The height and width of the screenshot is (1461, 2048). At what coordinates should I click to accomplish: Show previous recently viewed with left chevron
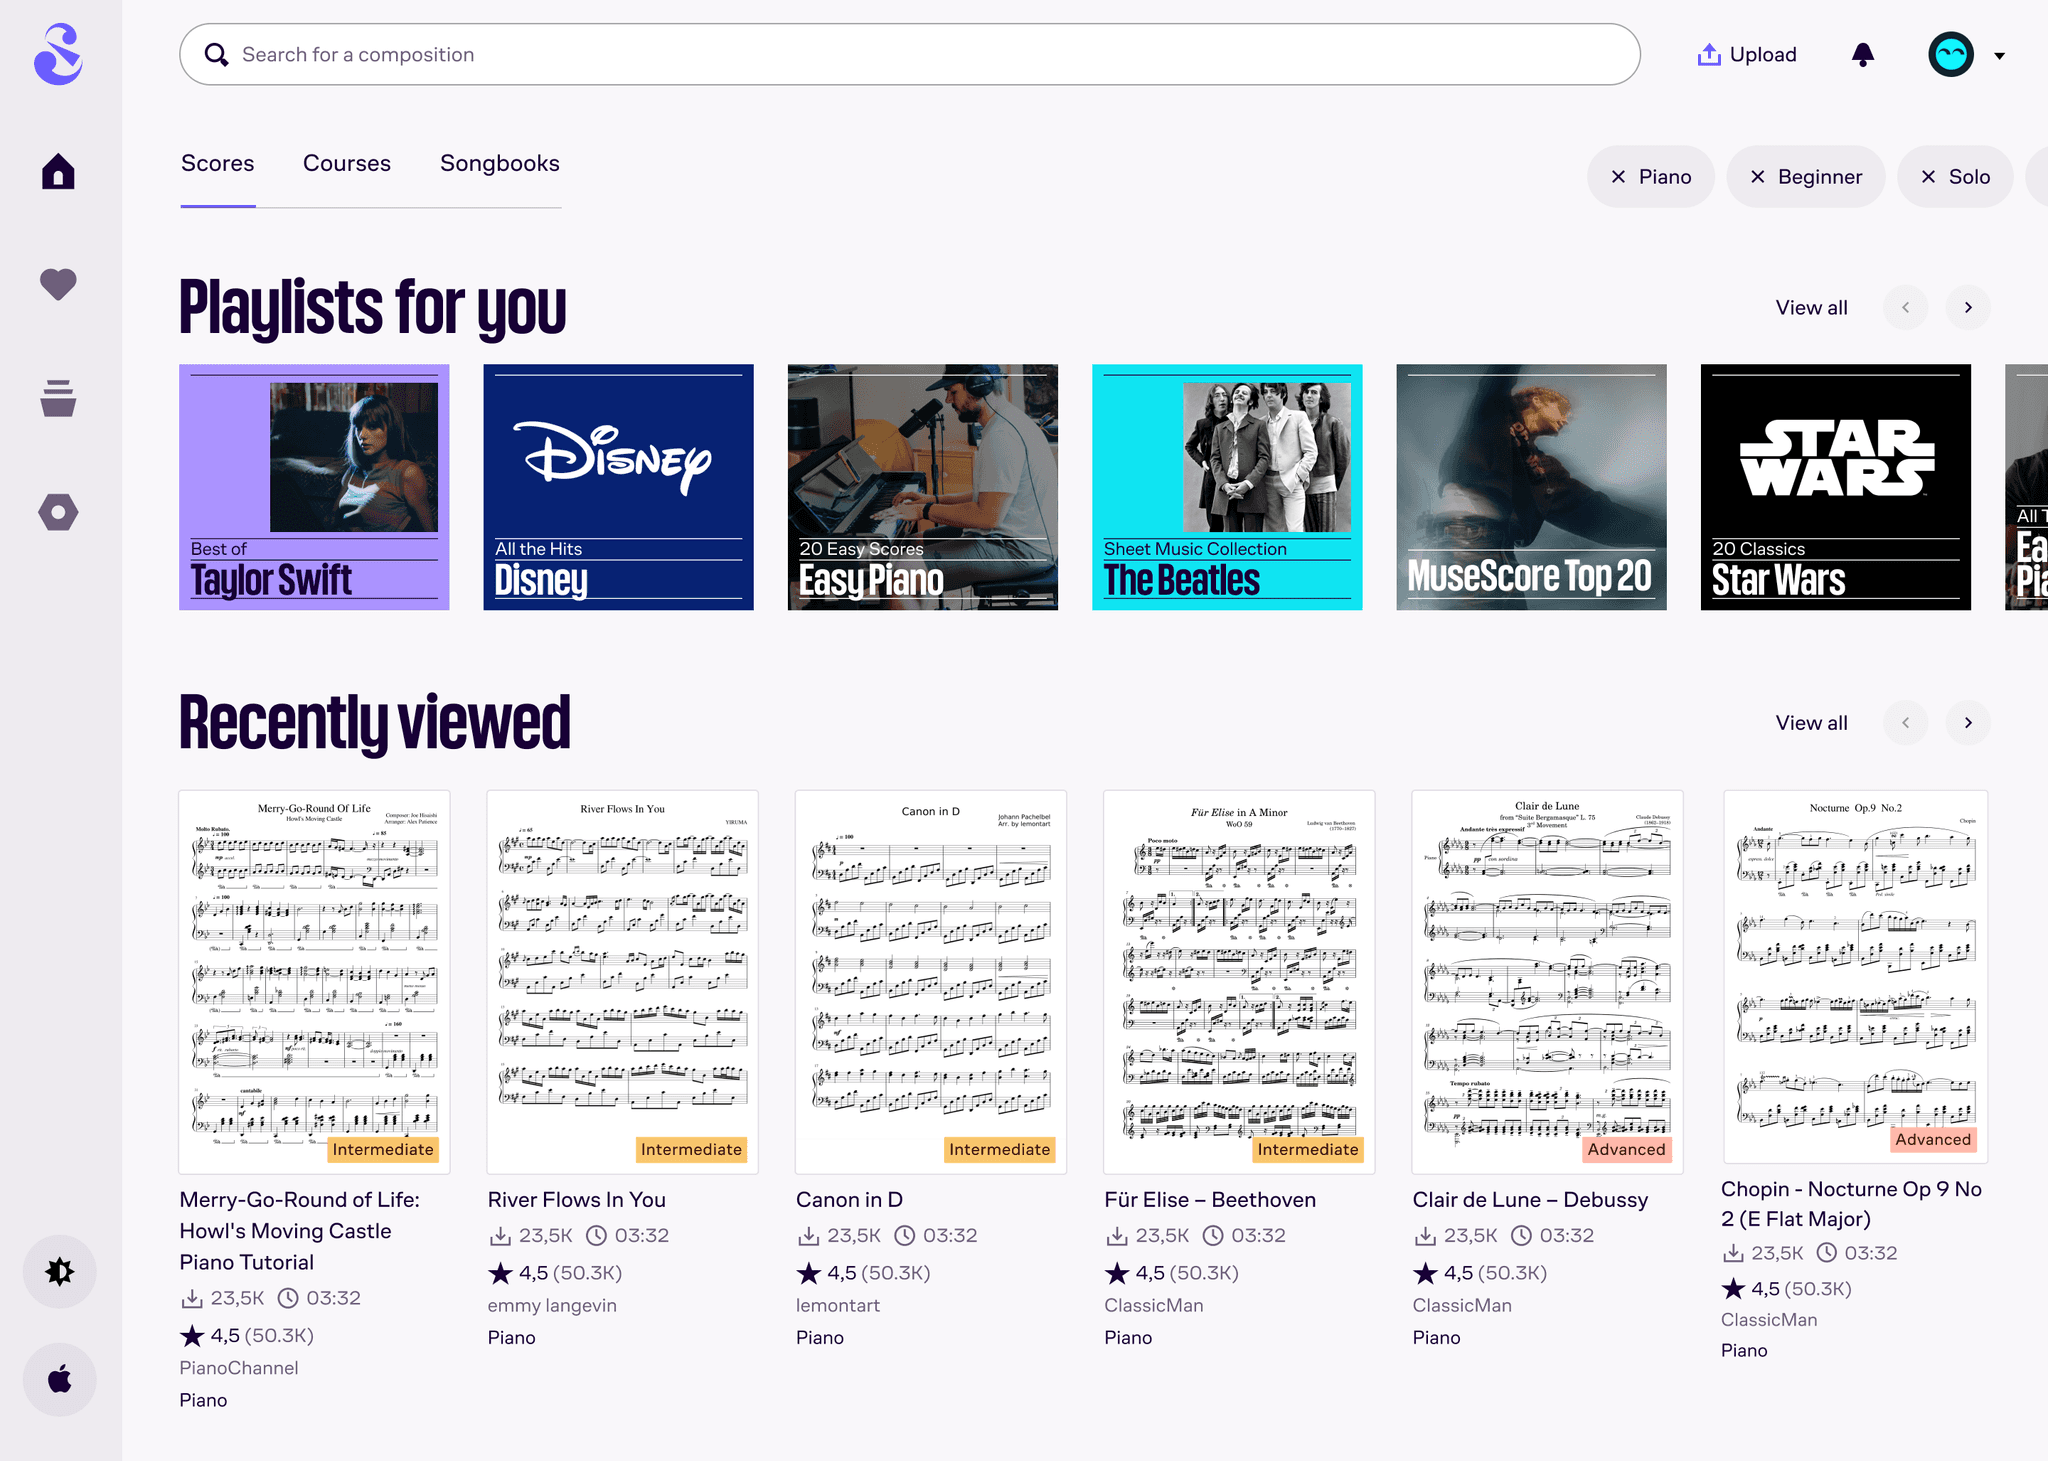1906,723
